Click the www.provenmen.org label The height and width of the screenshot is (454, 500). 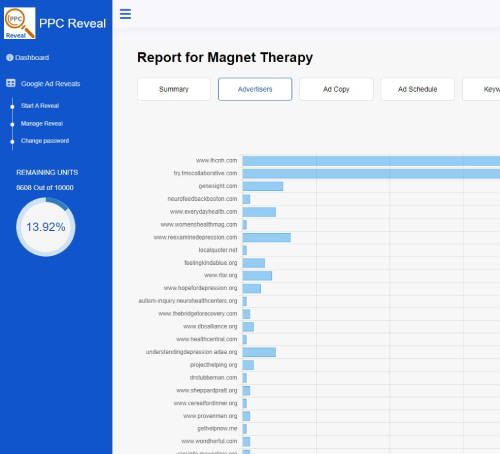tap(210, 416)
